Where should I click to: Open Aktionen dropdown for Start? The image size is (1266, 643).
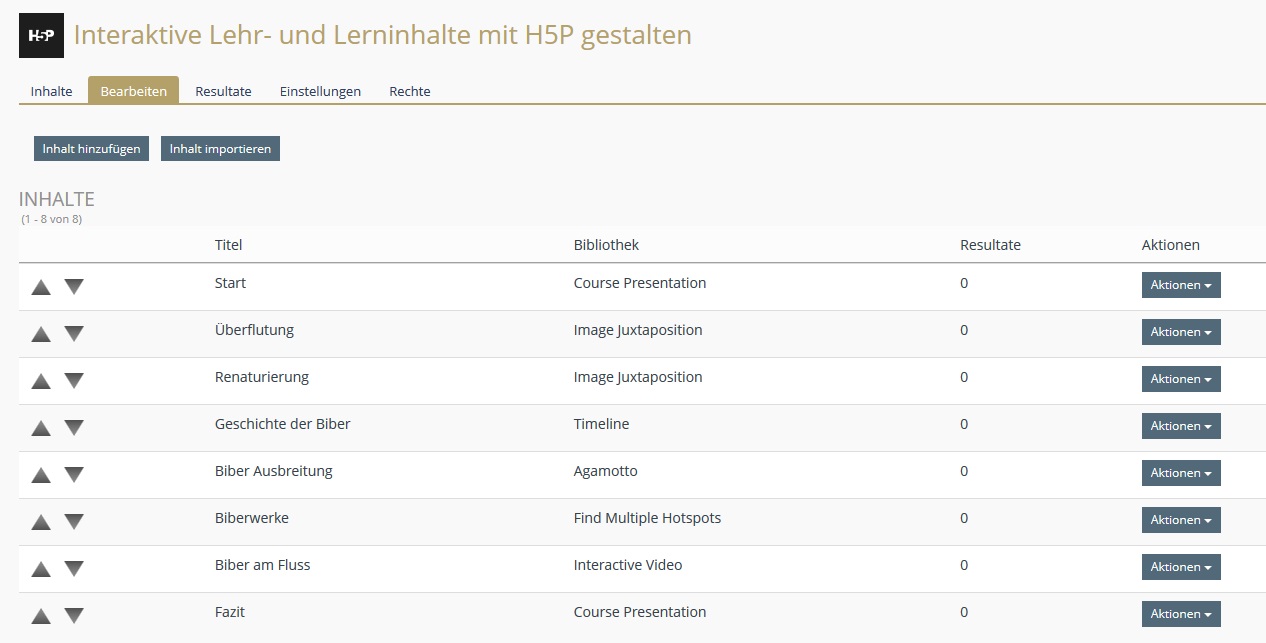1180,285
